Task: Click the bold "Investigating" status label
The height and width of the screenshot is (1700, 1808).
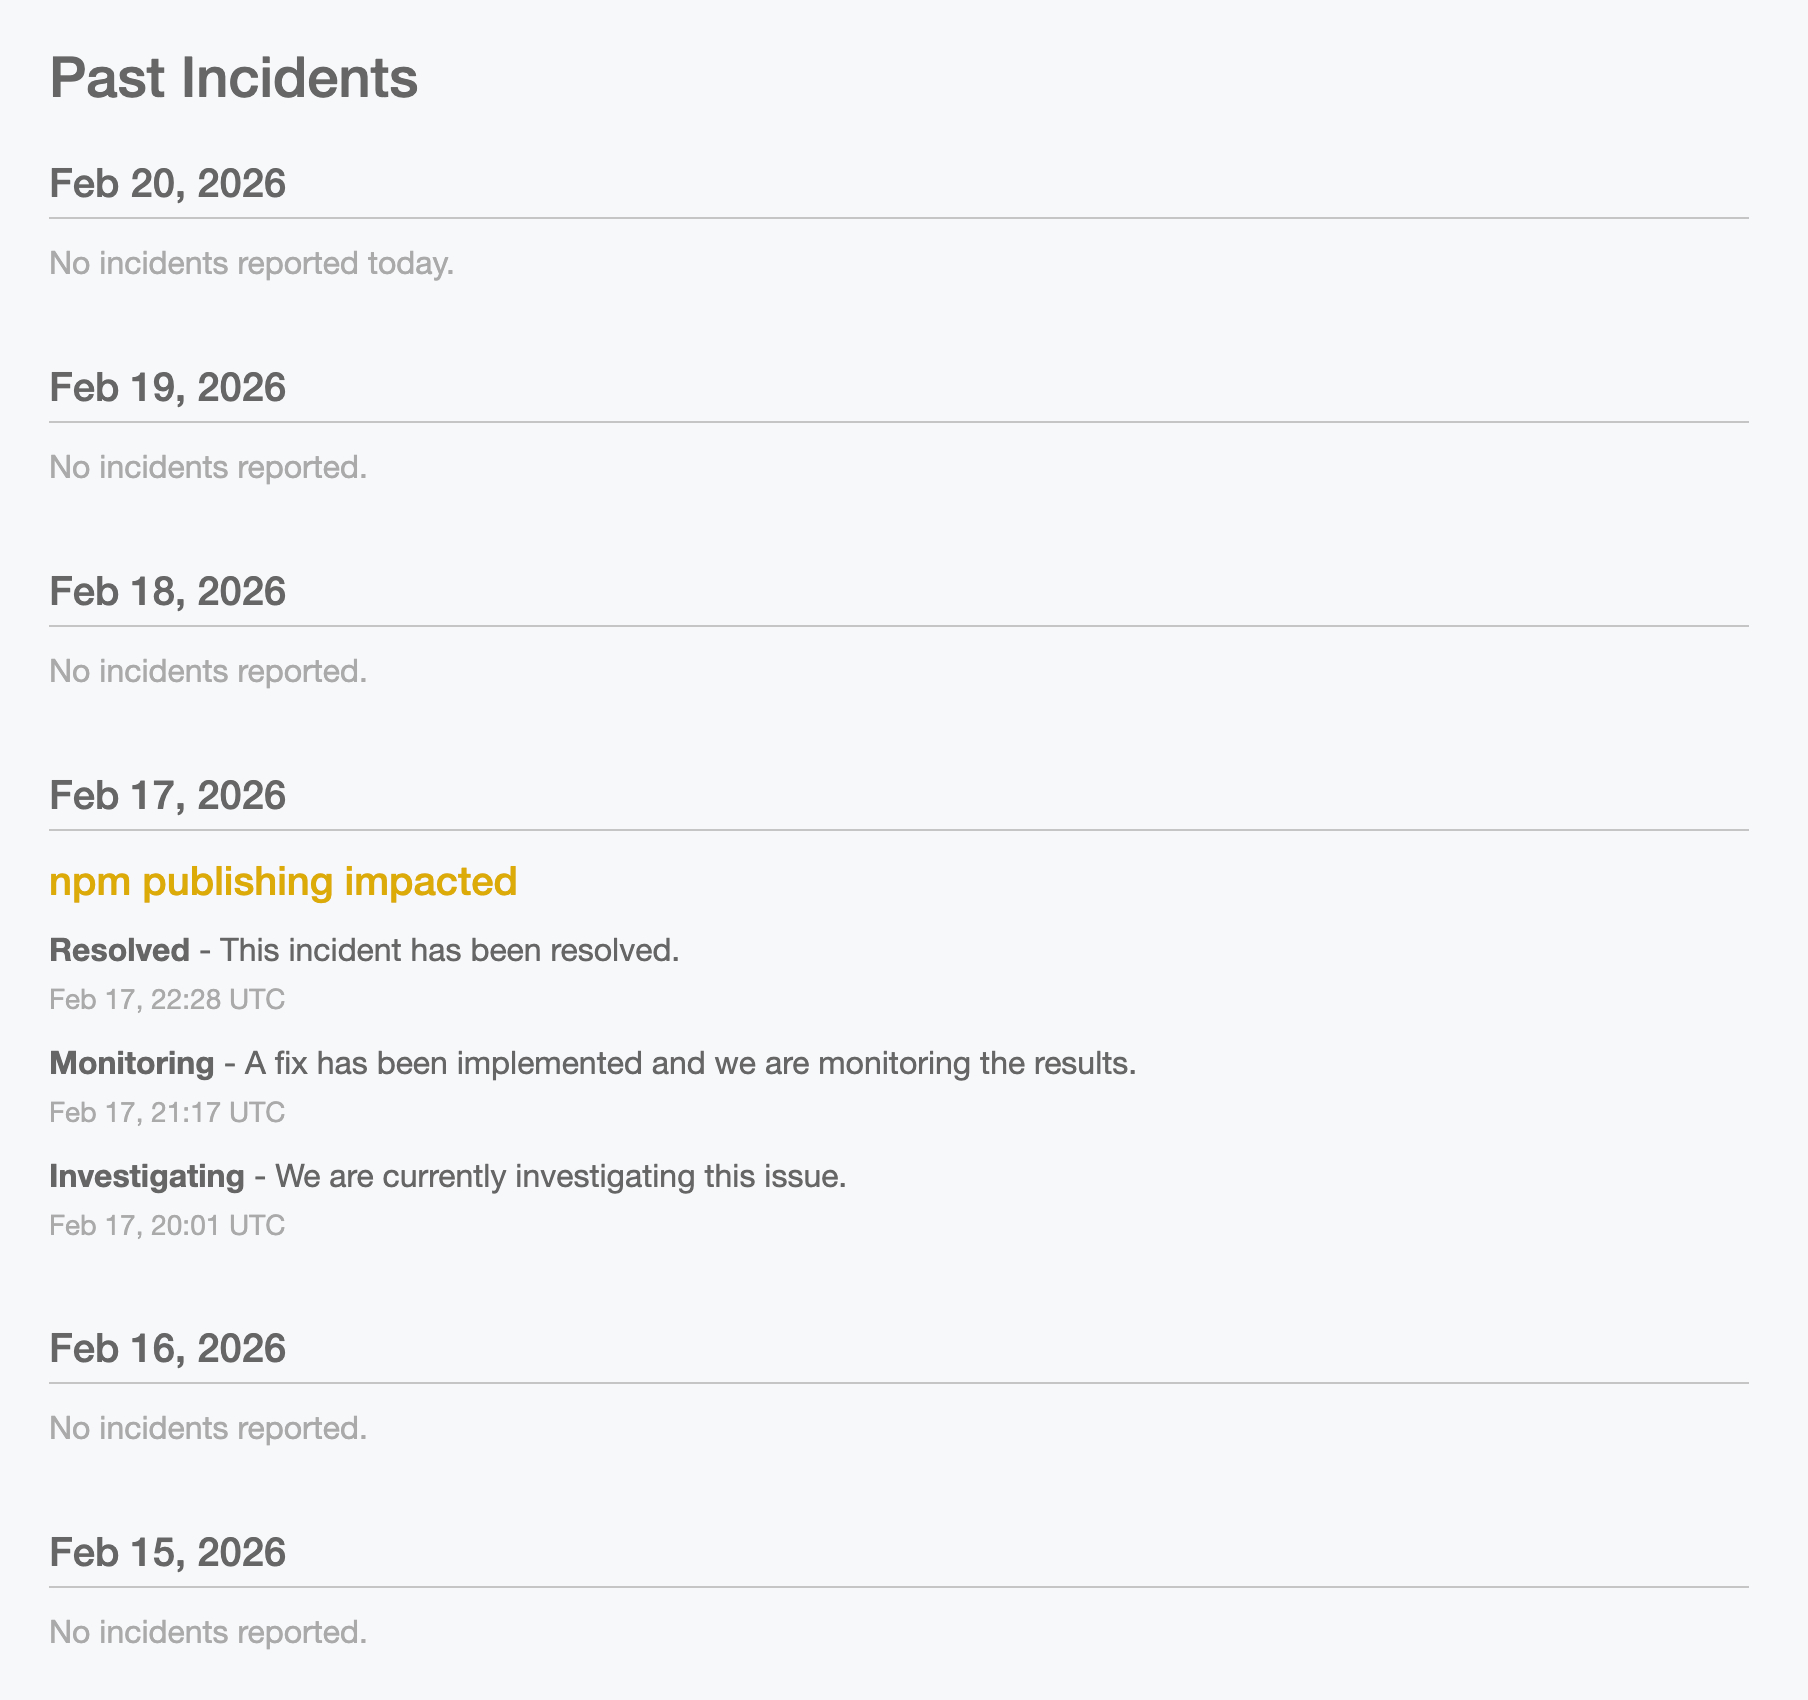Action: pos(146,1176)
